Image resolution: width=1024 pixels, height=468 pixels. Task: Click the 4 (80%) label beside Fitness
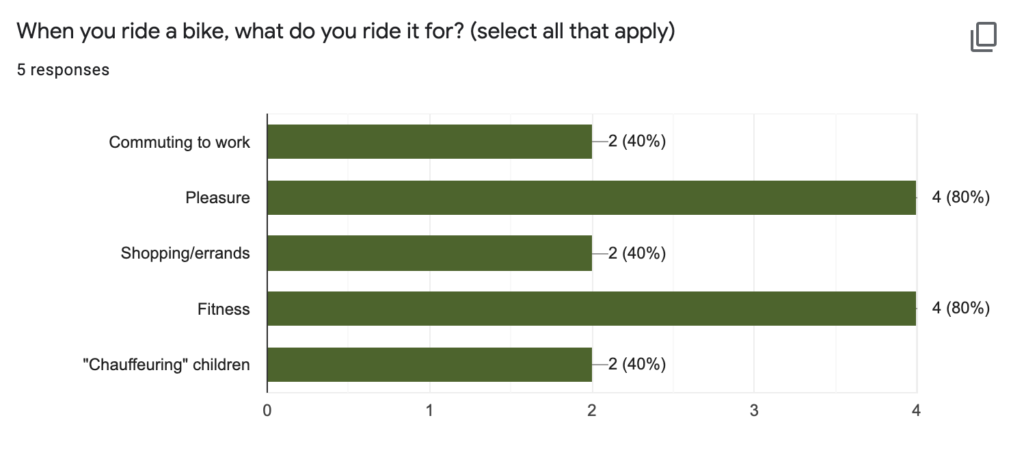(960, 309)
